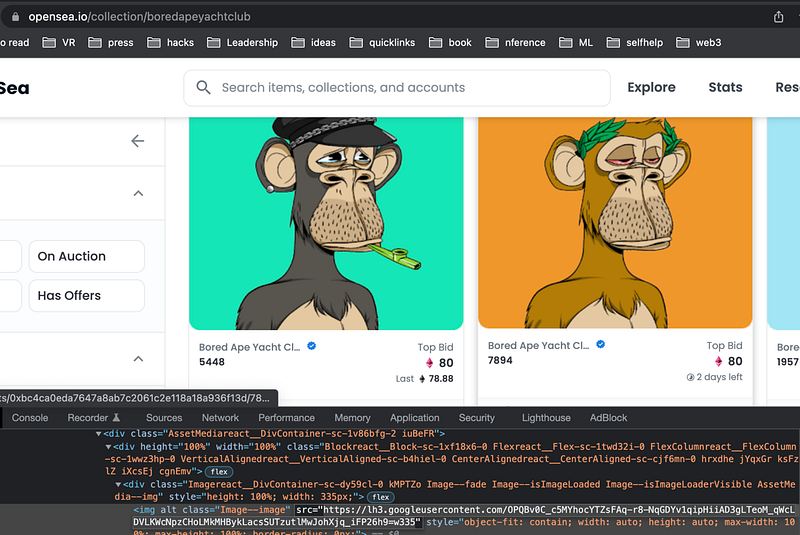Collapse the Blockreact div height 100% node

pos(108,447)
